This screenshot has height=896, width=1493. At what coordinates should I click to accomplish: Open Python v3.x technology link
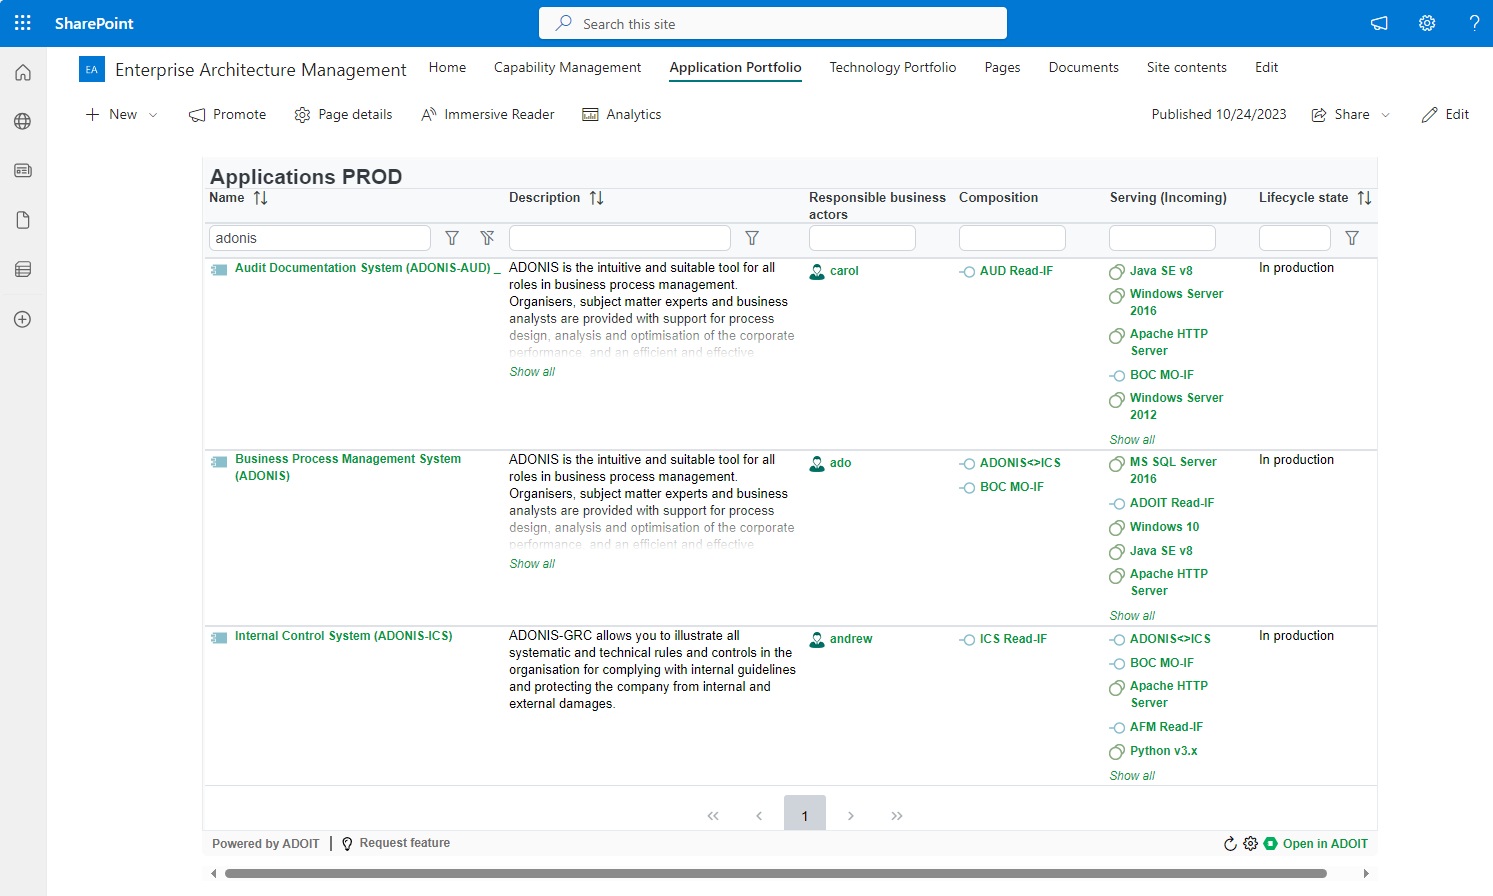1163,751
